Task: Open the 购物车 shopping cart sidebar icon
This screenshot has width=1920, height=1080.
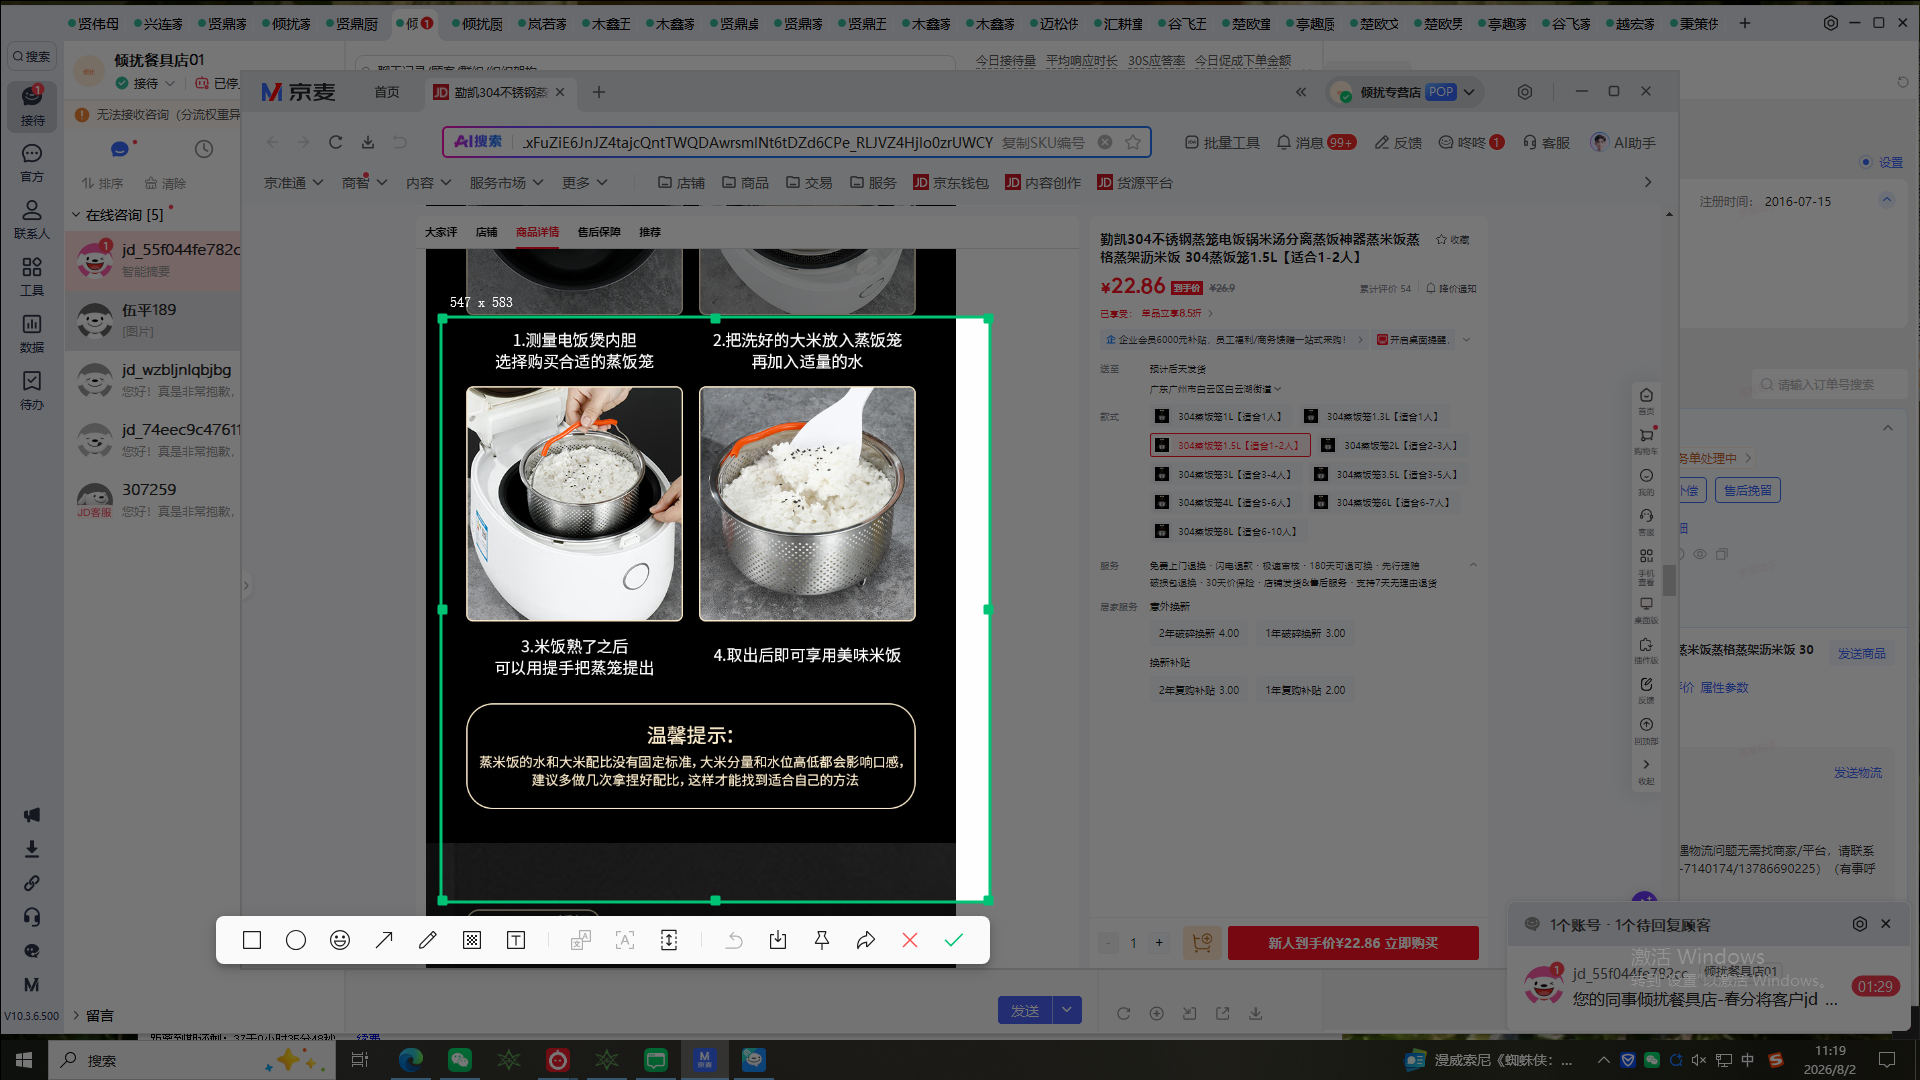Action: [x=1646, y=440]
